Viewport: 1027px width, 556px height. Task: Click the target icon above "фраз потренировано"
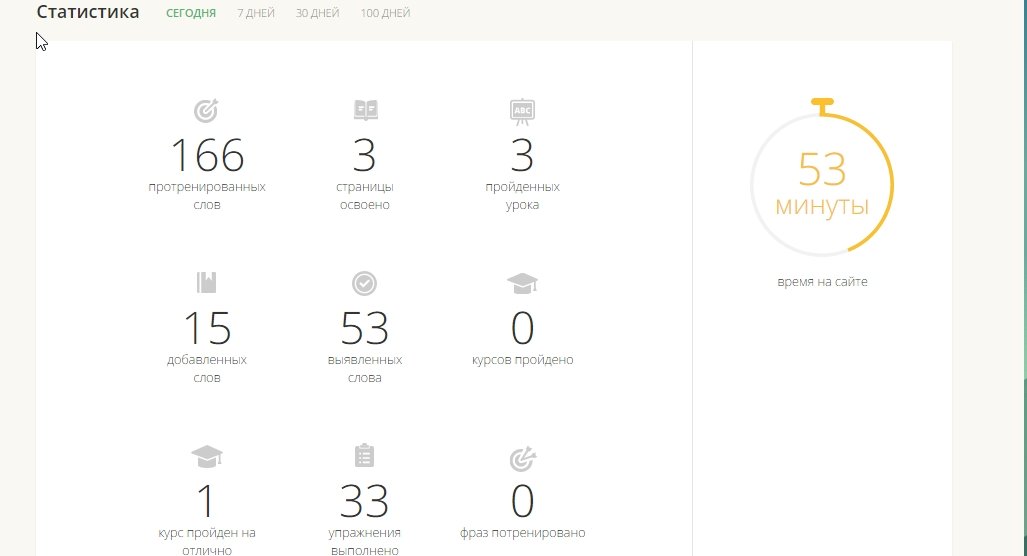click(522, 459)
